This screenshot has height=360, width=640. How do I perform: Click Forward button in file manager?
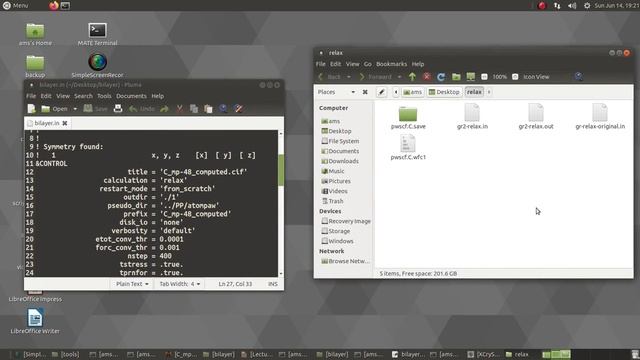376,77
